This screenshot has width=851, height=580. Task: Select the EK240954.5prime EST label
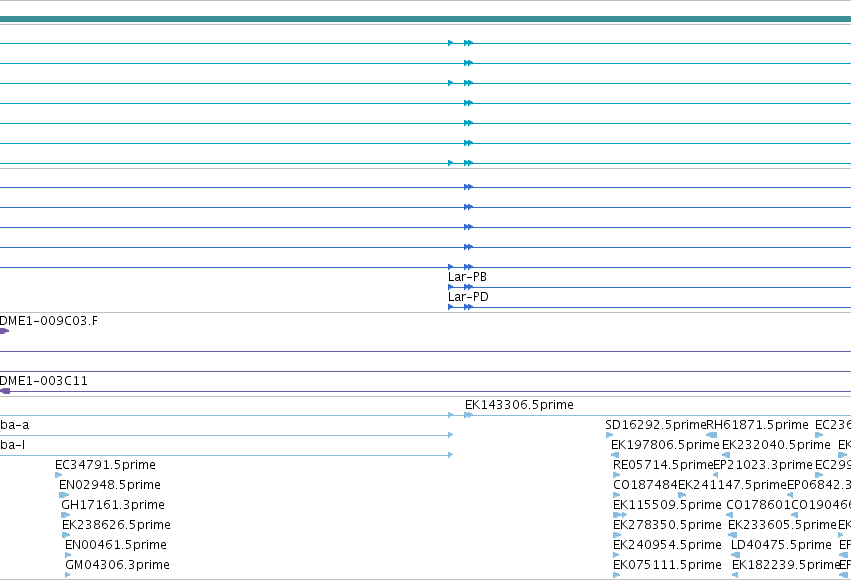(x=667, y=545)
